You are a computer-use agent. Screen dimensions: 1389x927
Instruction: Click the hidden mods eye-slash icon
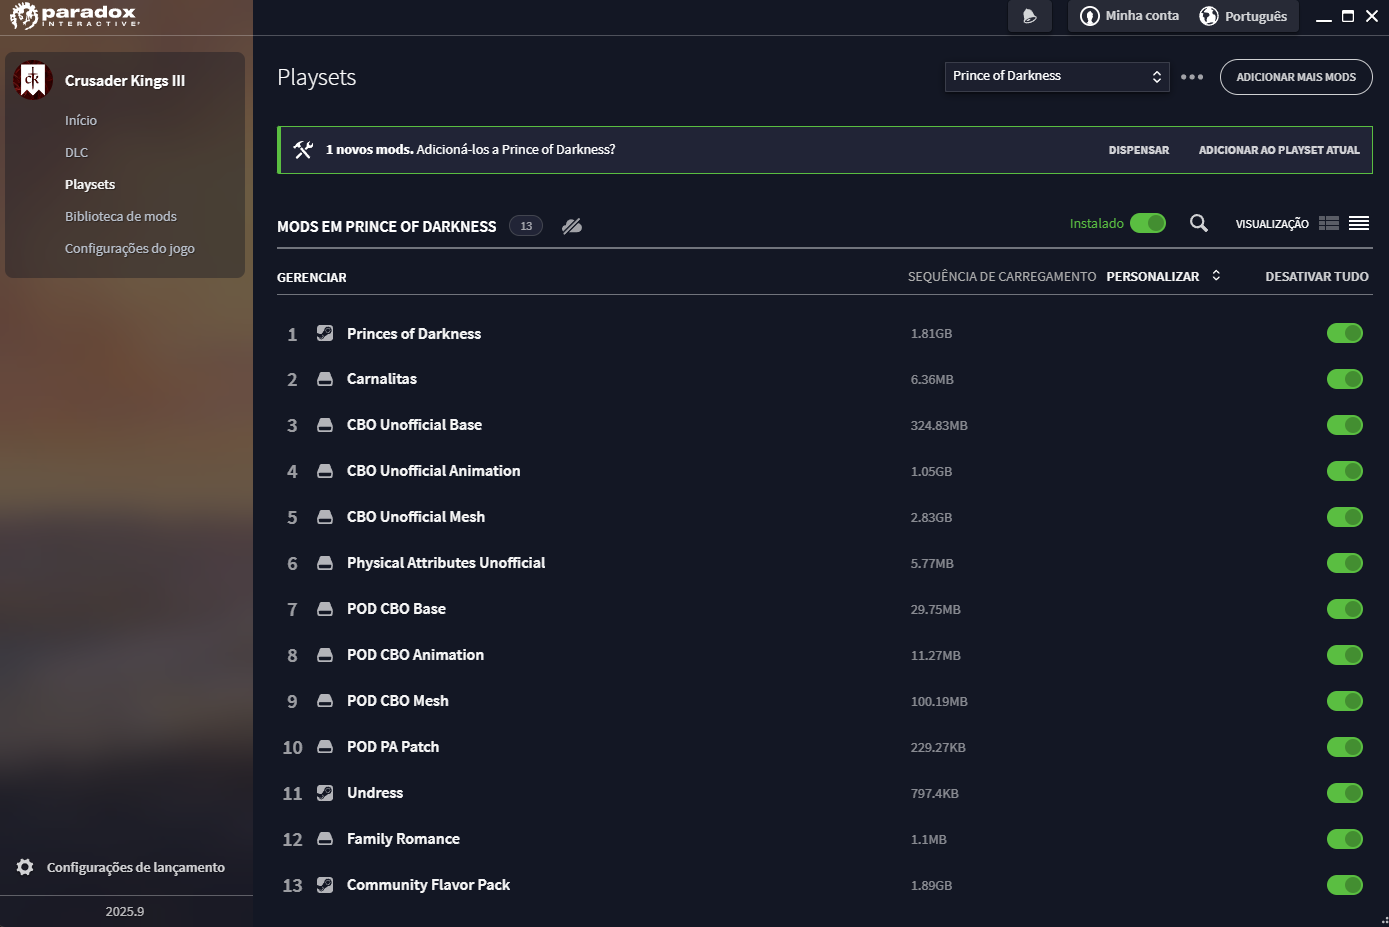[x=572, y=226]
